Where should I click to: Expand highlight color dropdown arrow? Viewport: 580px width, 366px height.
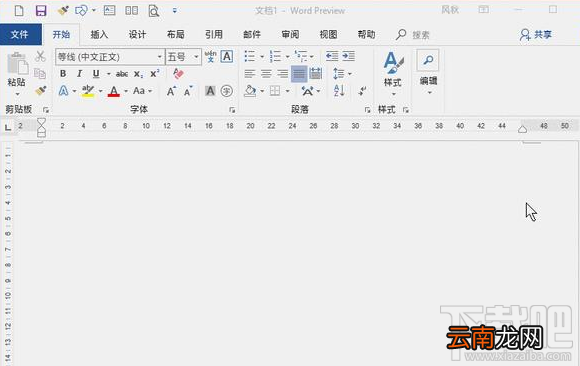100,91
